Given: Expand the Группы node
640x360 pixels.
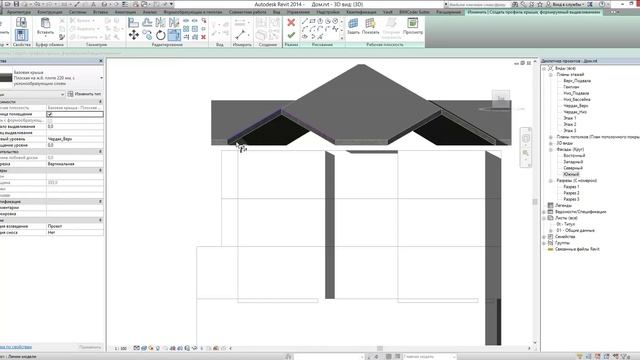Looking at the screenshot, I should [544, 243].
